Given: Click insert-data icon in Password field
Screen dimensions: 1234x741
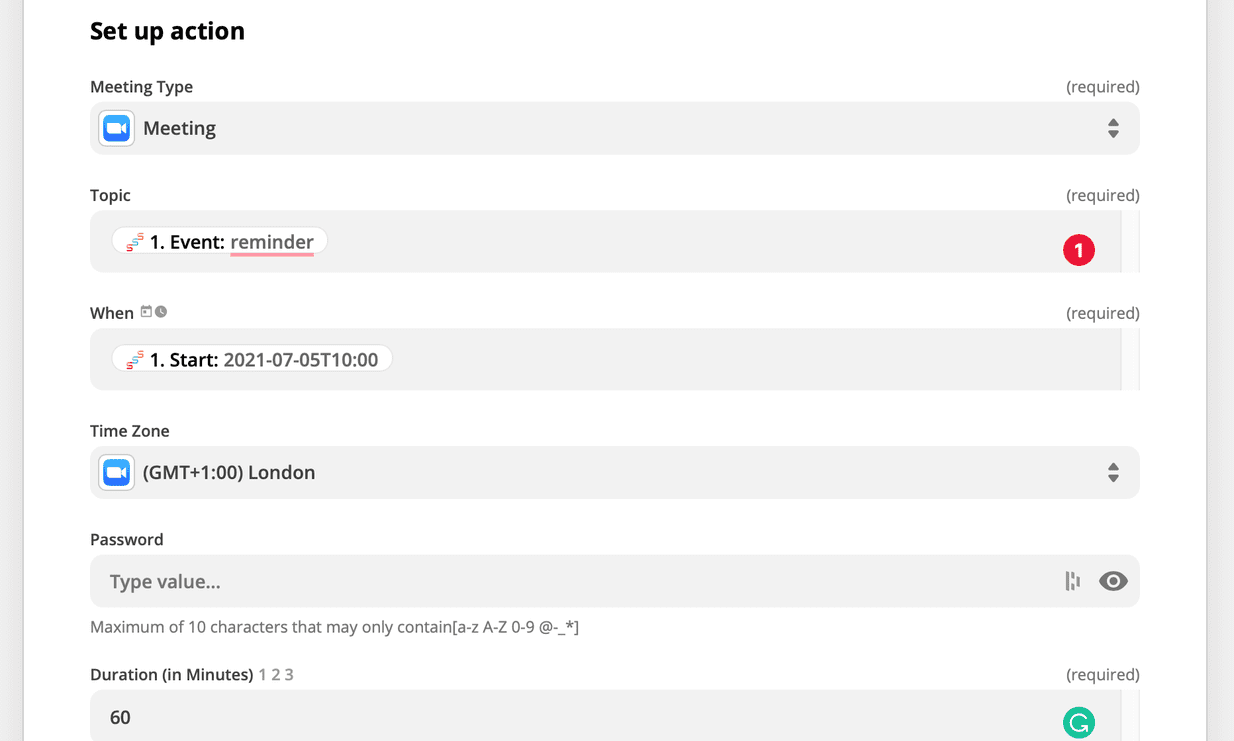Looking at the screenshot, I should click(1072, 581).
